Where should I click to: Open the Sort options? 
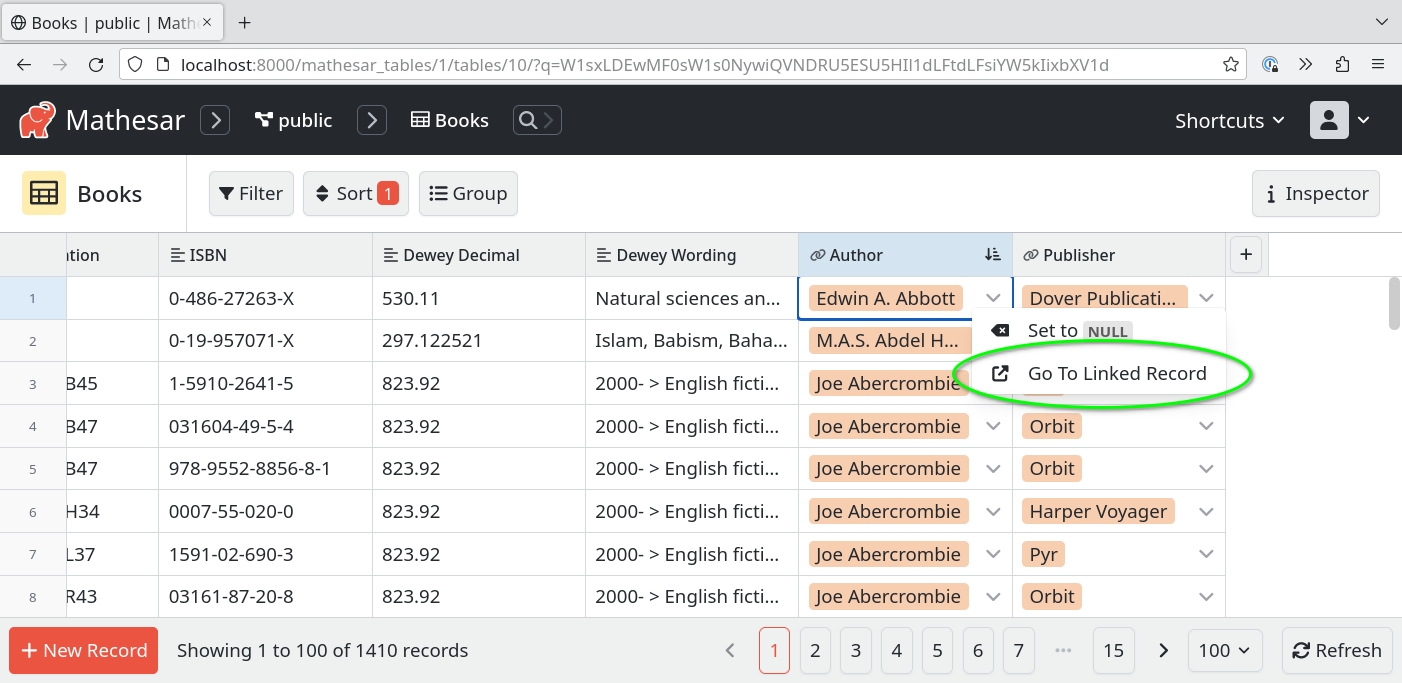[355, 193]
